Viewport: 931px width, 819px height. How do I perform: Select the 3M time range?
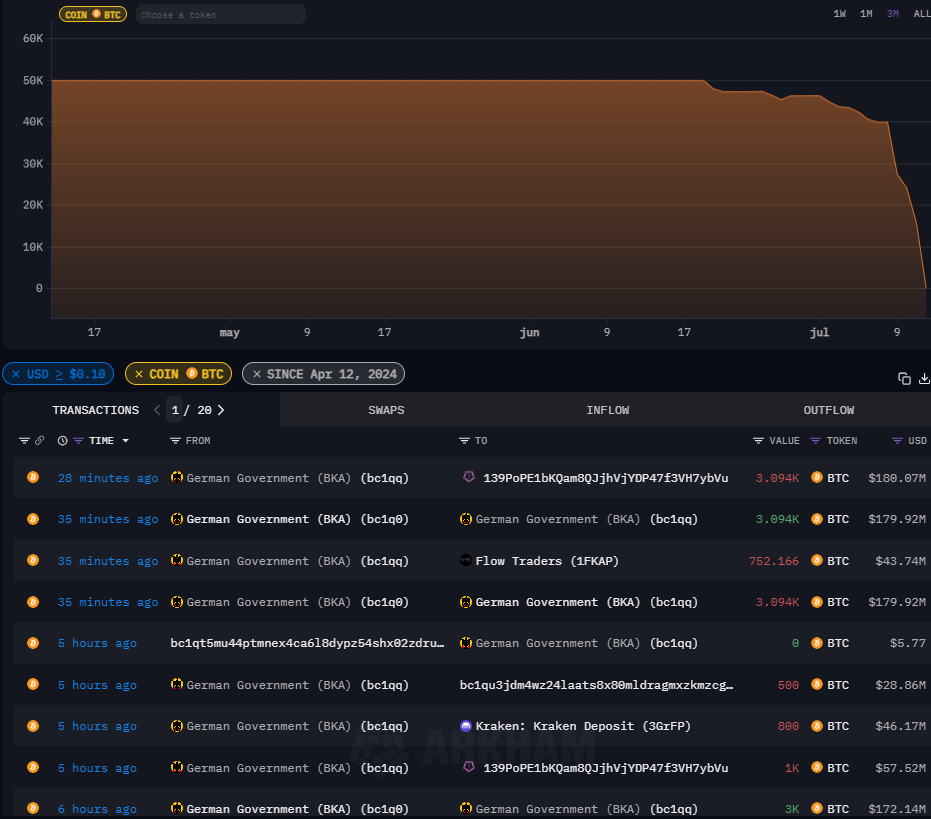(893, 14)
